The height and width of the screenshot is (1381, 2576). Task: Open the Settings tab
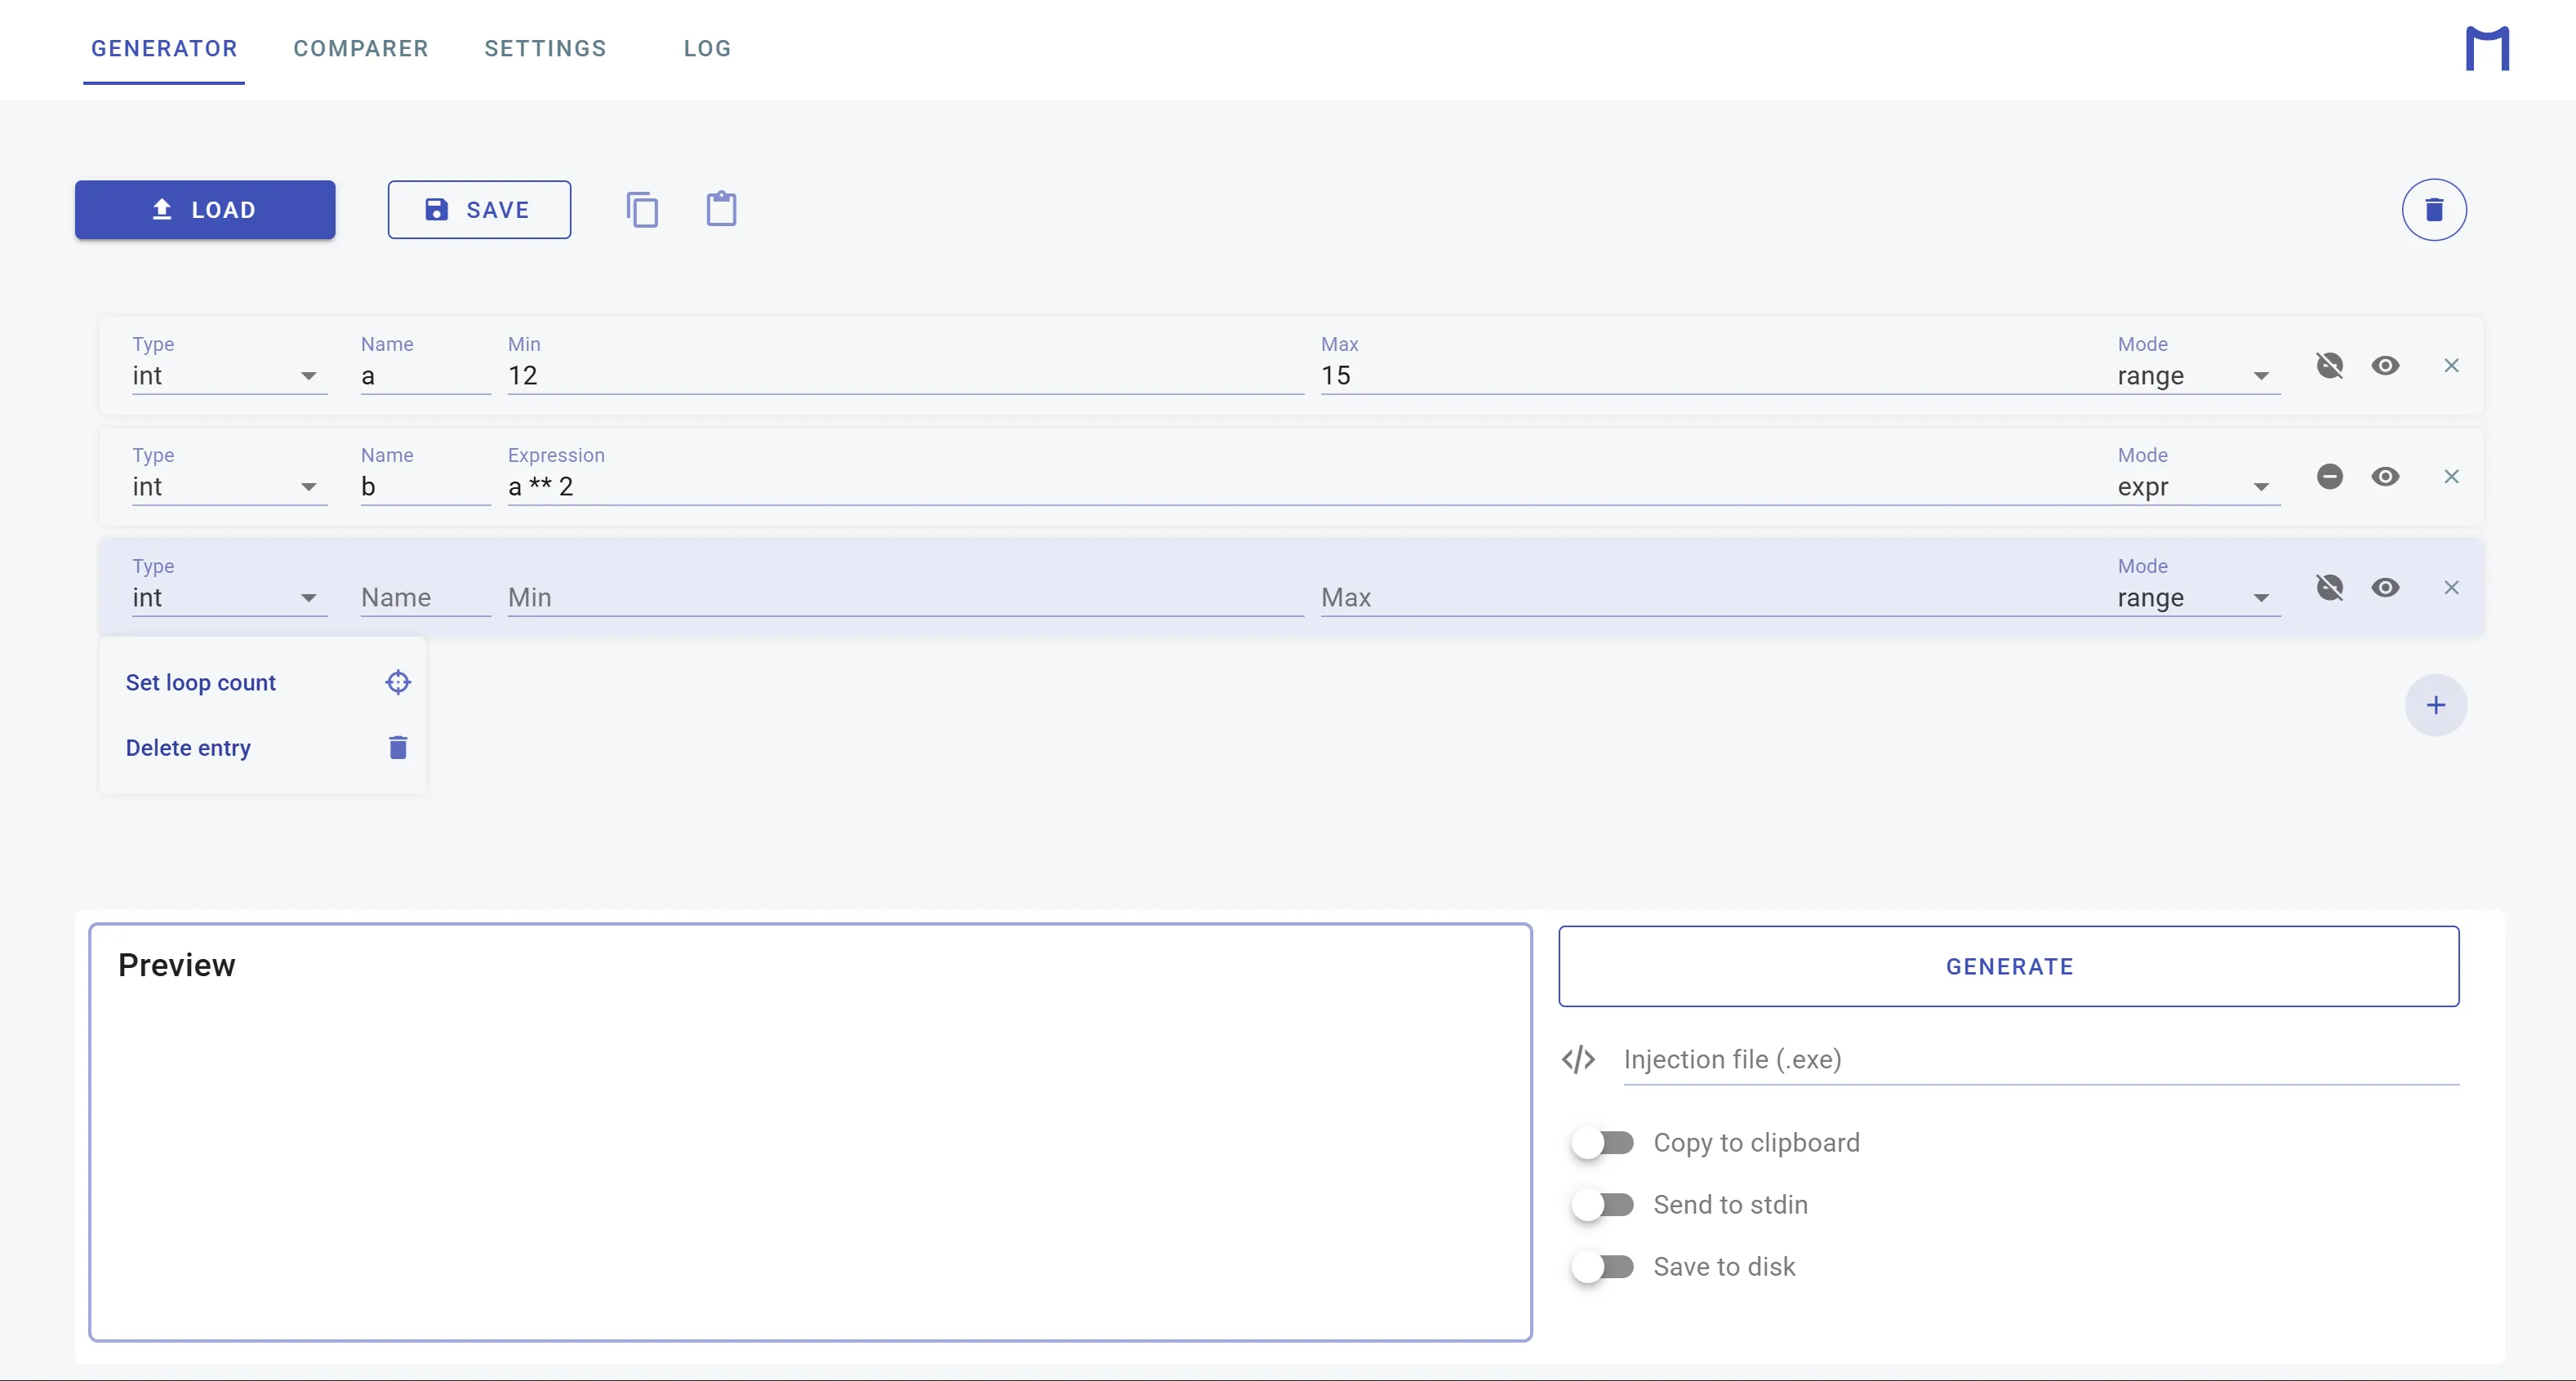(x=545, y=48)
